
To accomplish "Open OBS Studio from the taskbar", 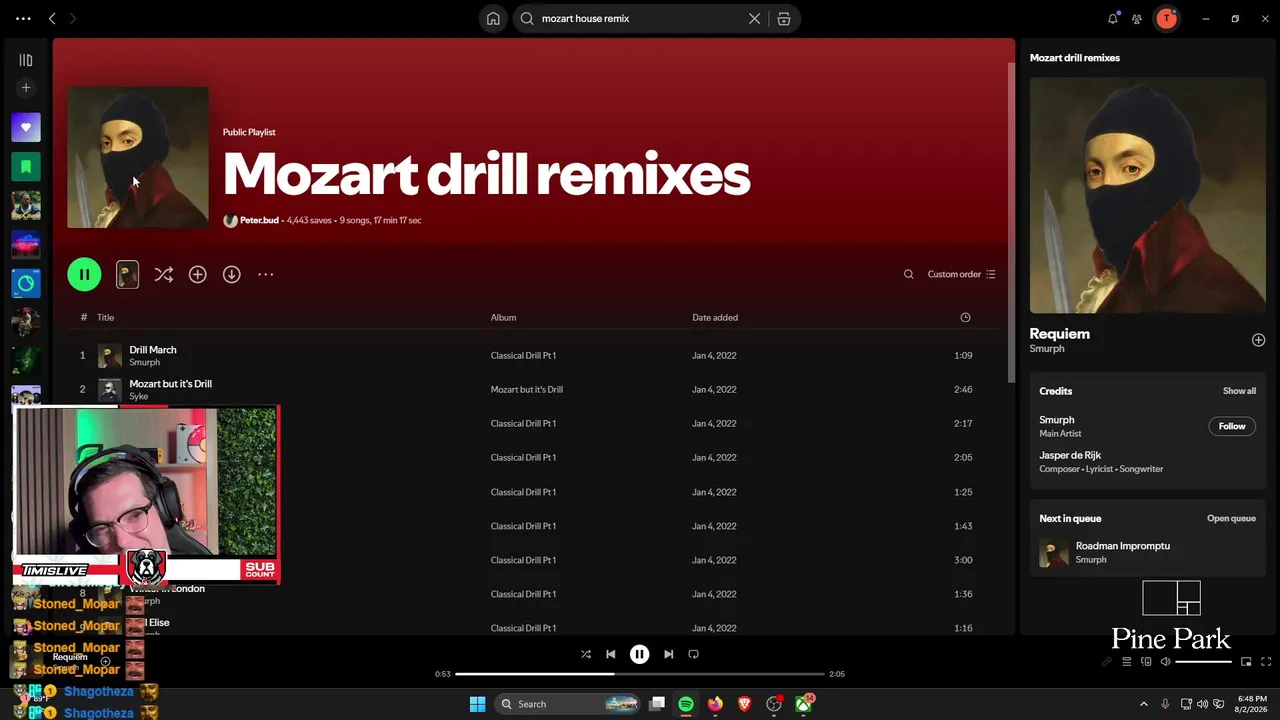I will [x=774, y=704].
